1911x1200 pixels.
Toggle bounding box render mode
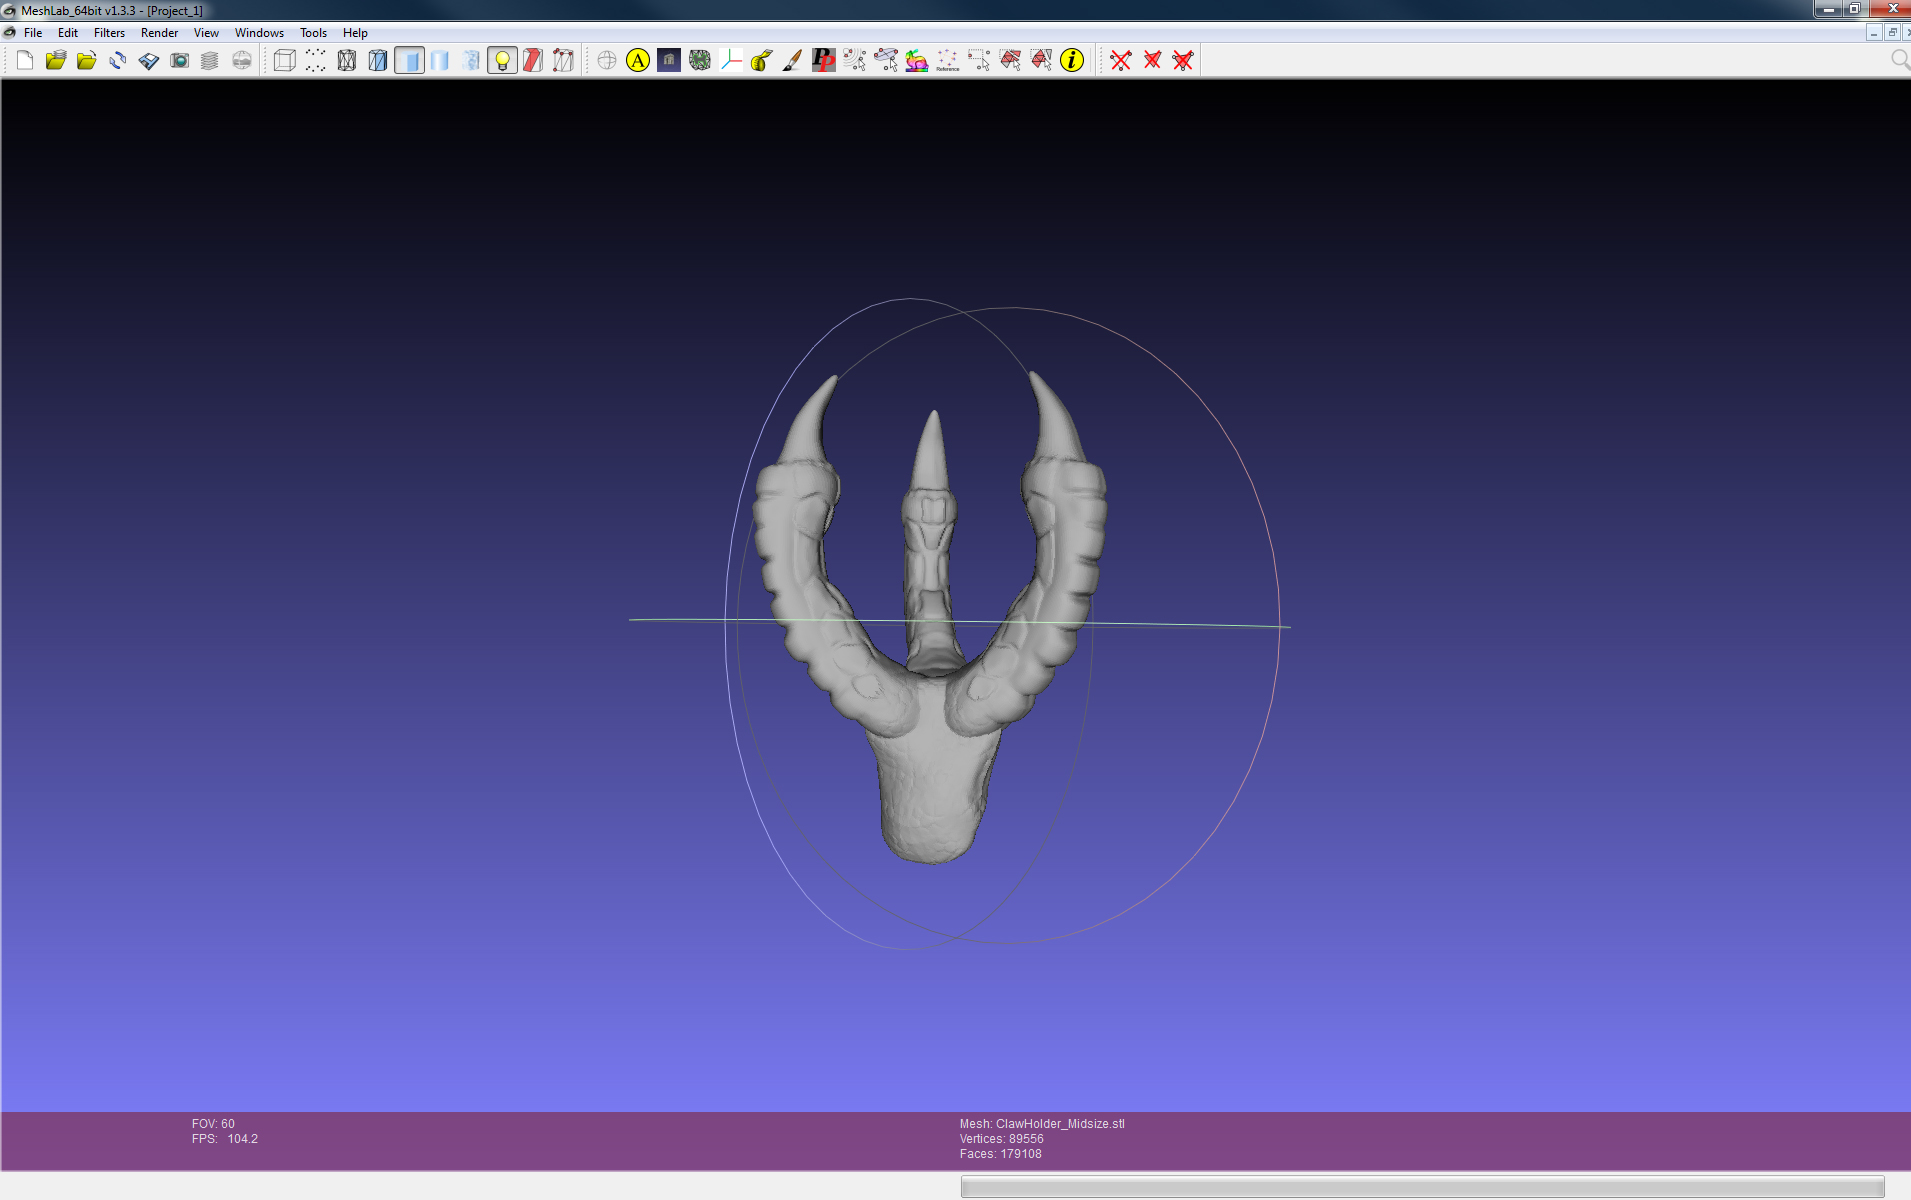[x=284, y=60]
